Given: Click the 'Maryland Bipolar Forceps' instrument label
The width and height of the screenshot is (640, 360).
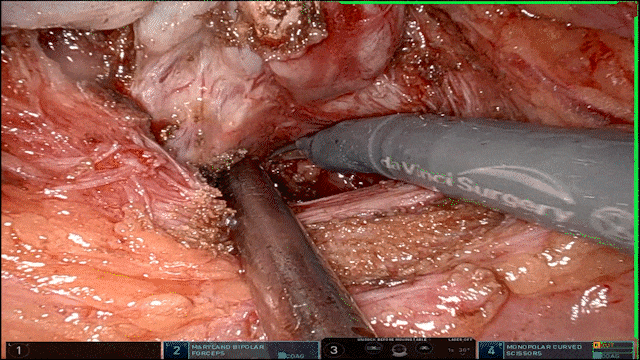Looking at the screenshot, I should click(228, 350).
